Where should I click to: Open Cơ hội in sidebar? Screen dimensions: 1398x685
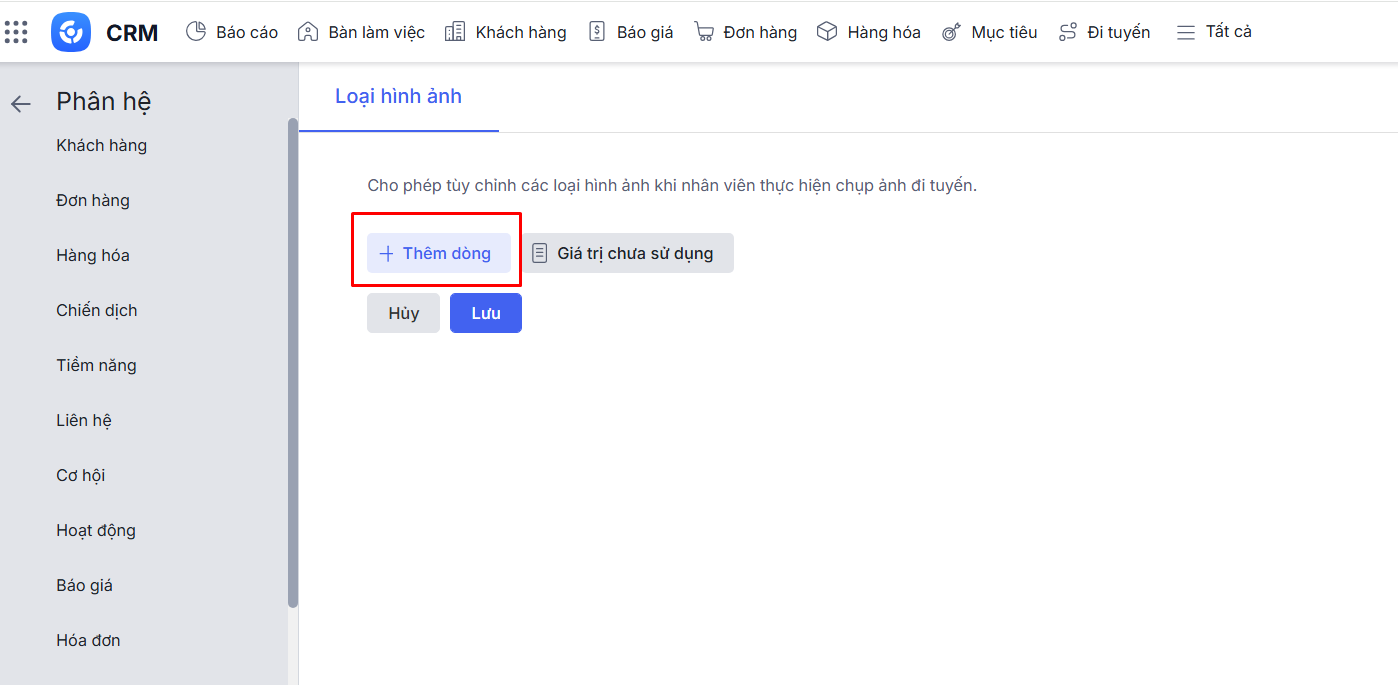click(x=81, y=475)
